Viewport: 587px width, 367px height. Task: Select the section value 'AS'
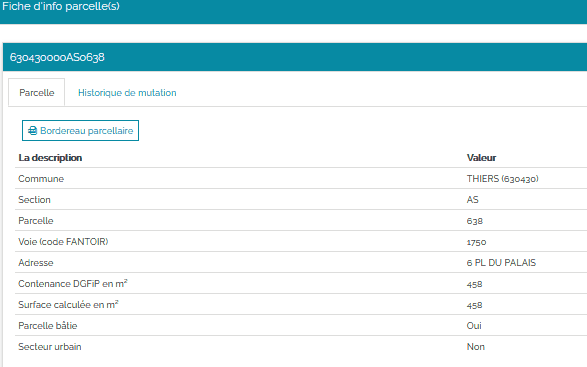point(472,200)
